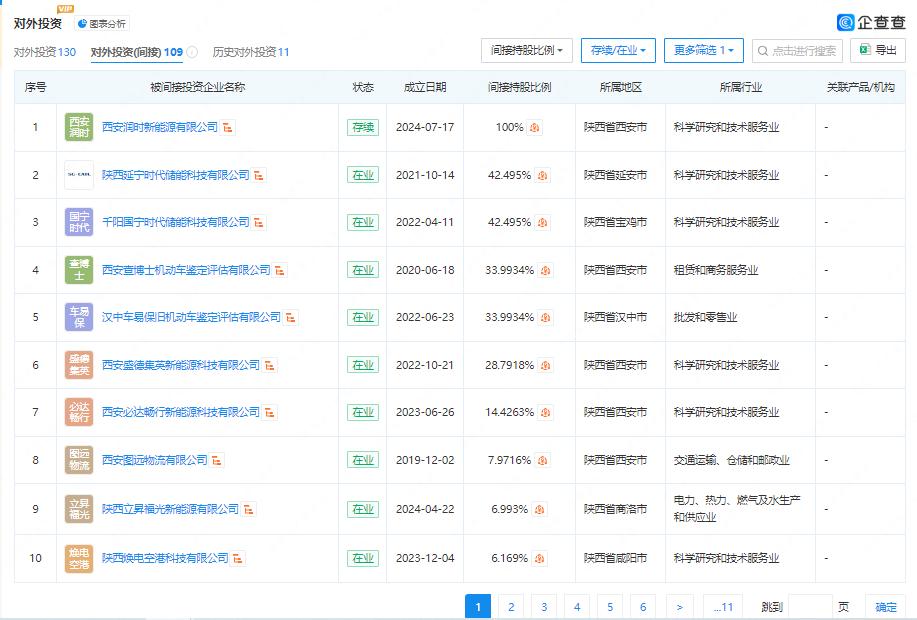Click the 国宁时代 company logo
Screen dimensions: 917x620
point(79,222)
